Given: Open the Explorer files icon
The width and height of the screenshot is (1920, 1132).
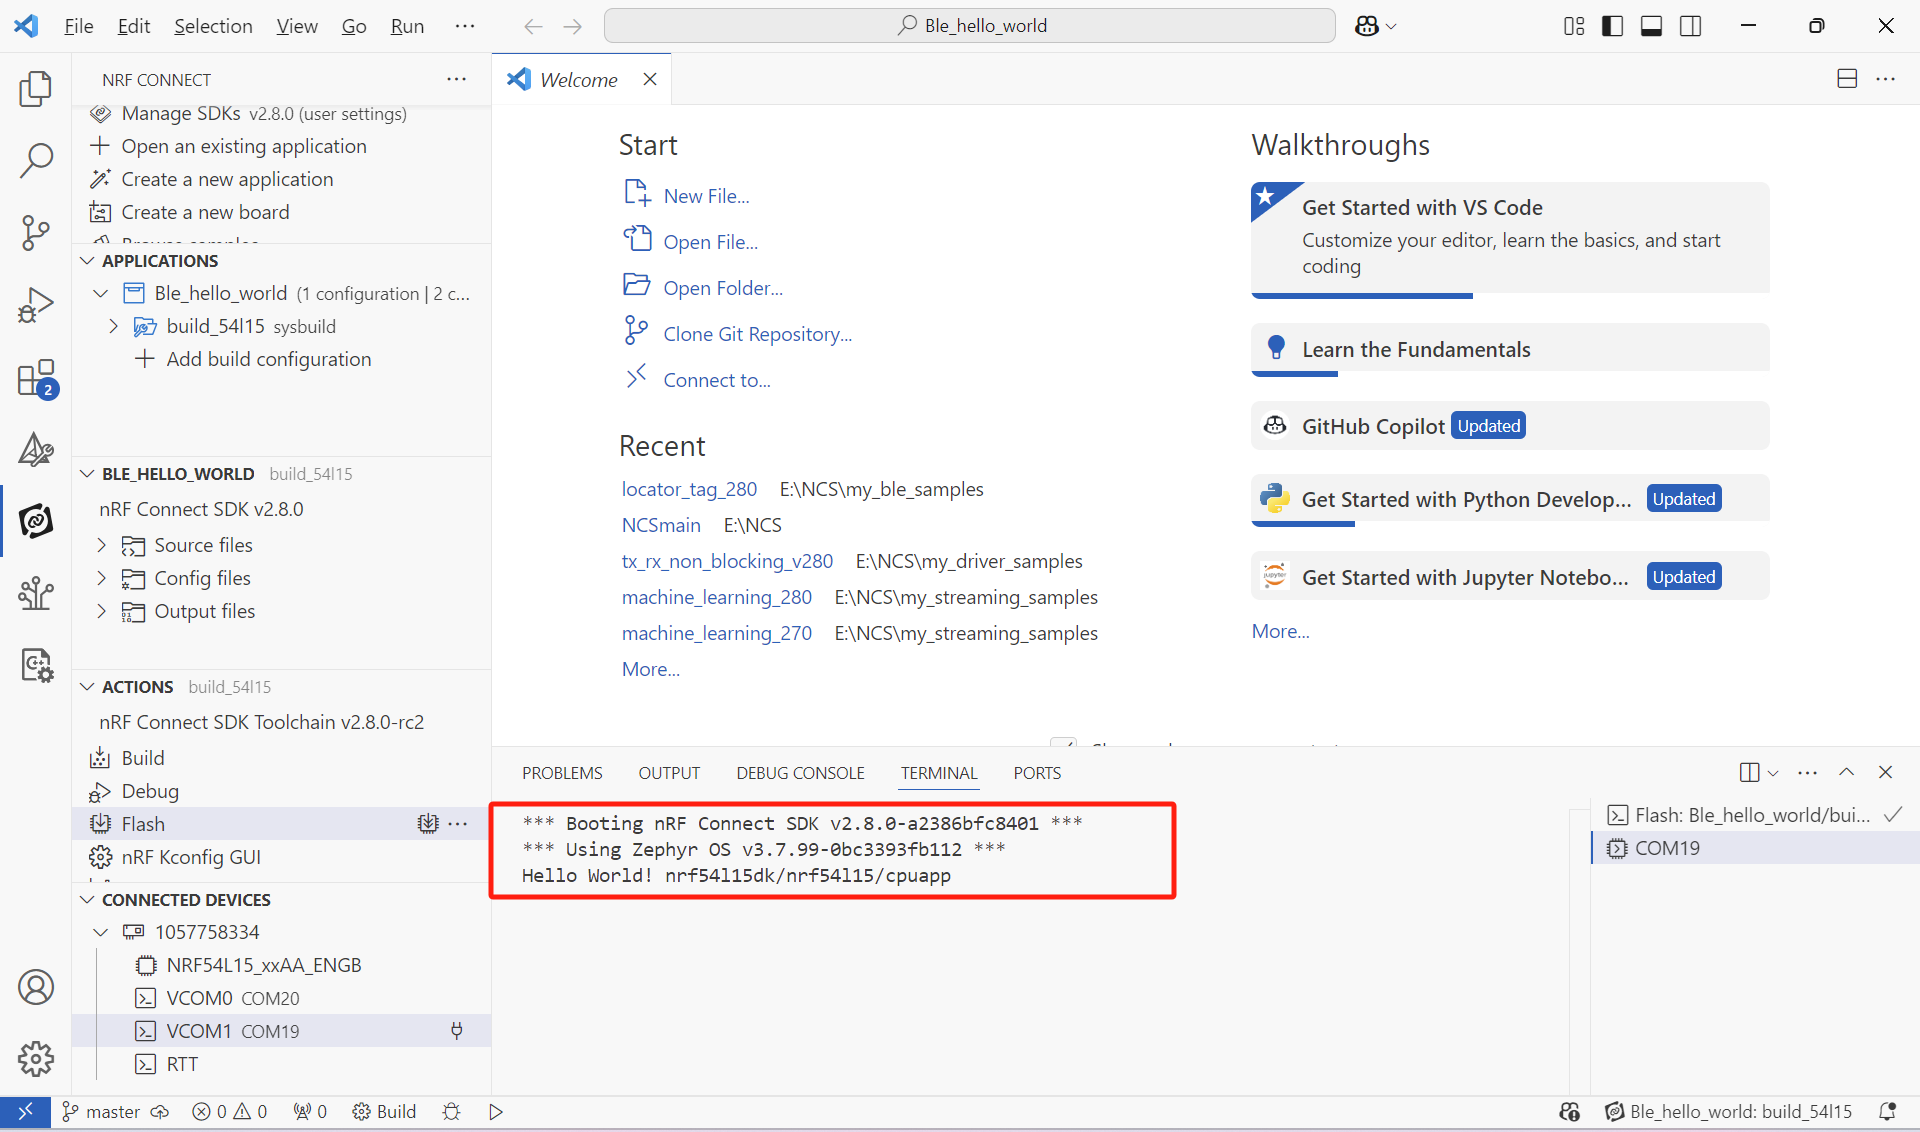Looking at the screenshot, I should click(x=36, y=89).
